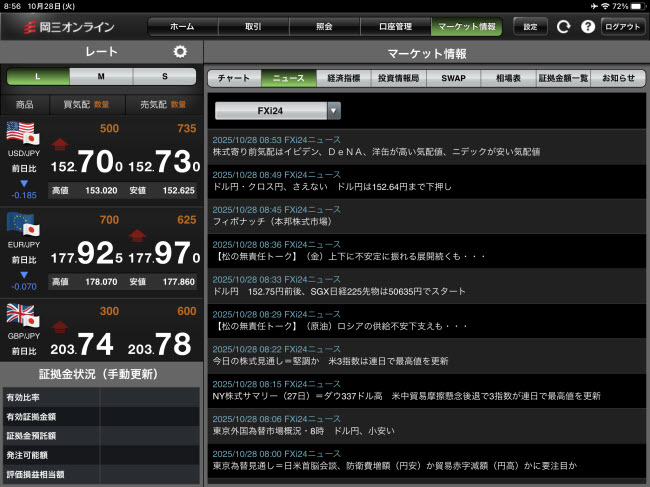Switch rate display size to L

[38, 77]
